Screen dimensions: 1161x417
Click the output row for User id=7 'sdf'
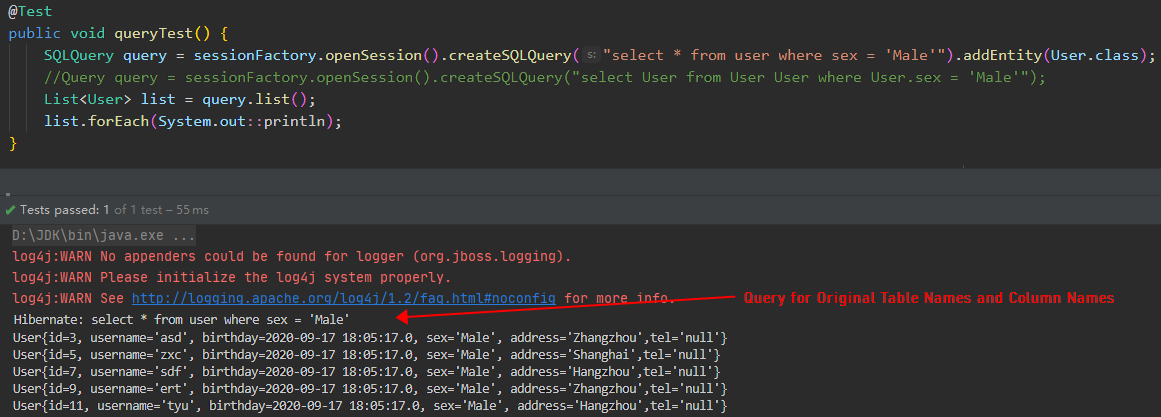click(367, 372)
